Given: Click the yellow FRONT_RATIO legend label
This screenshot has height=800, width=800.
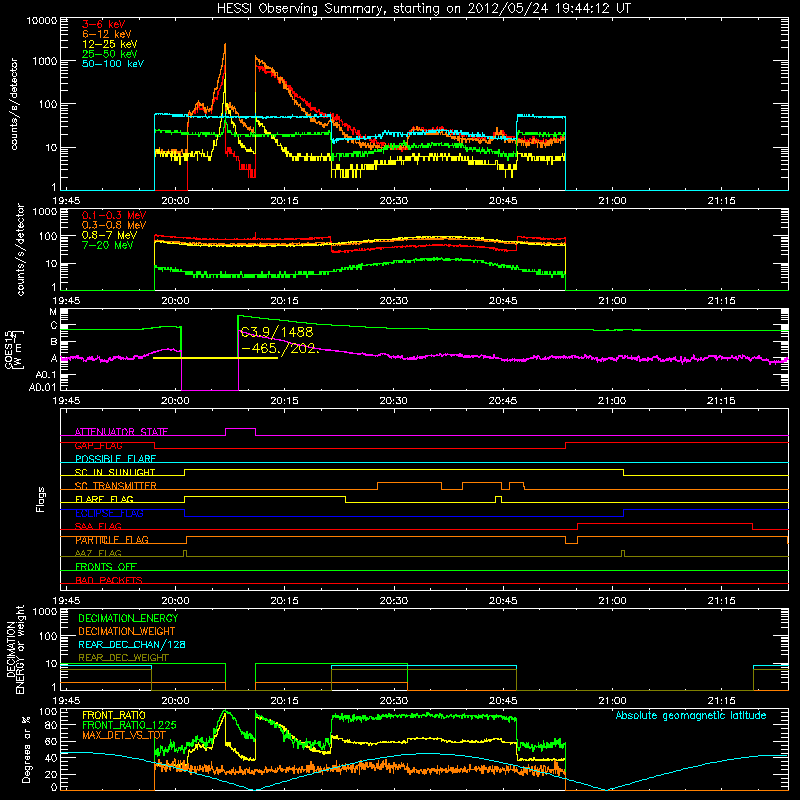Looking at the screenshot, I should [x=114, y=715].
